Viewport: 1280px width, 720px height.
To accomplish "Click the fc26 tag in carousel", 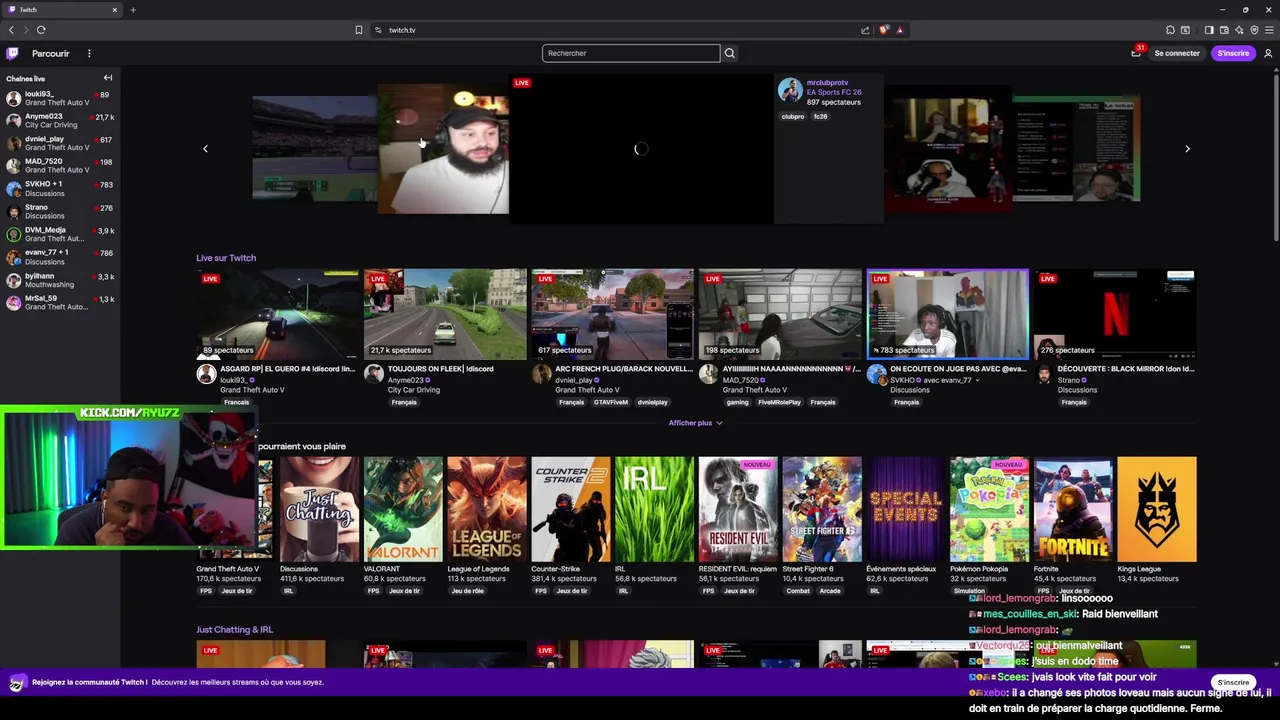I will pos(820,117).
